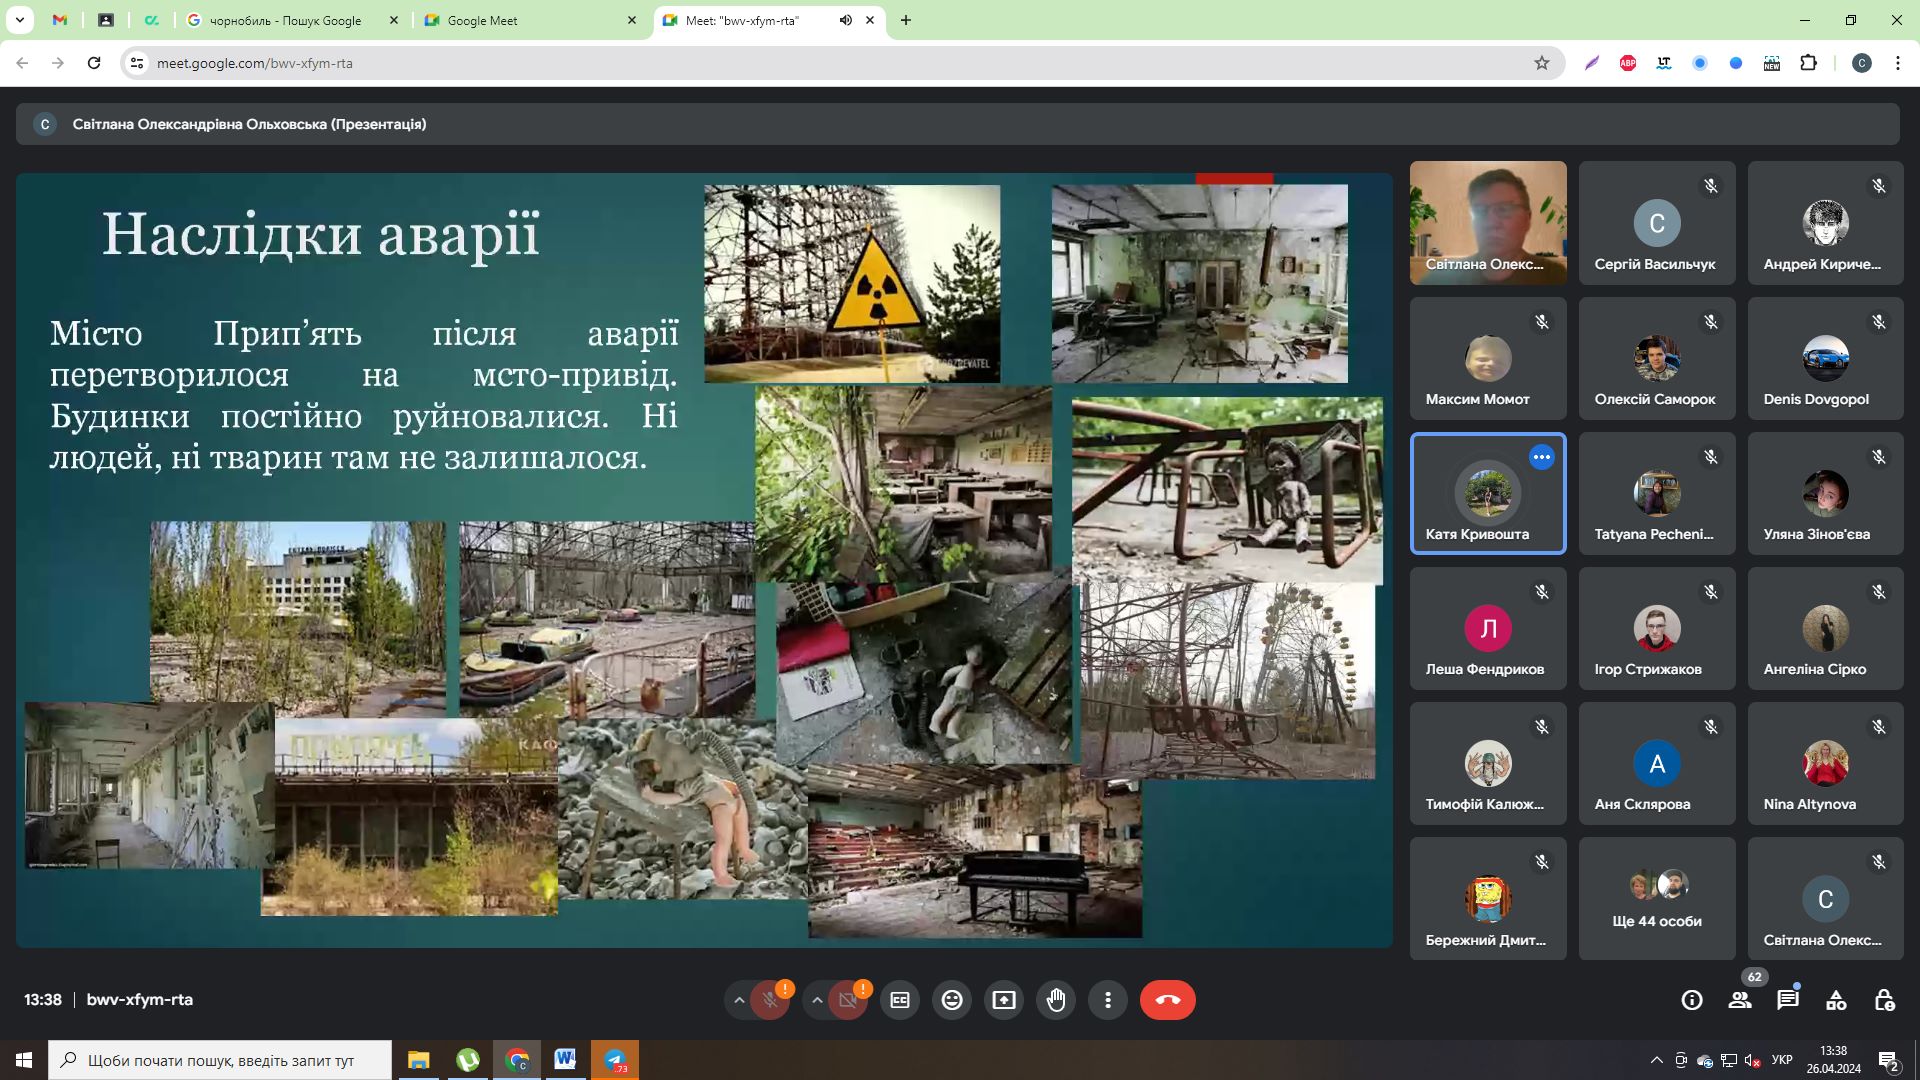Select Світлана Олександрівна video tile
Viewport: 1920px width, 1080px height.
(x=1488, y=223)
